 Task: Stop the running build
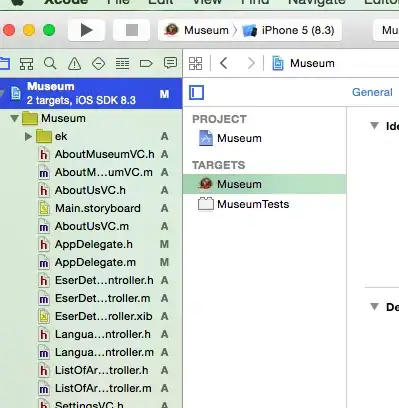point(132,30)
